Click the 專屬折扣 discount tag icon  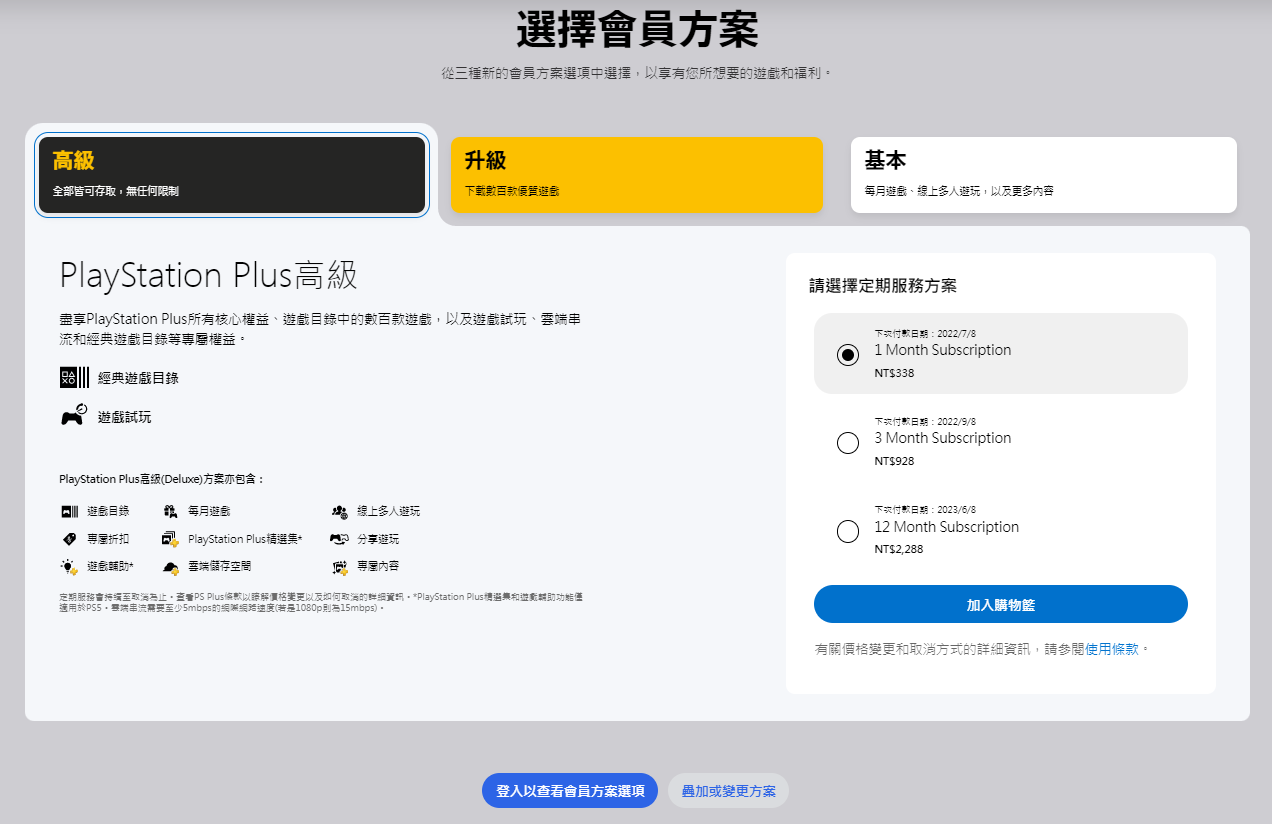click(x=69, y=539)
